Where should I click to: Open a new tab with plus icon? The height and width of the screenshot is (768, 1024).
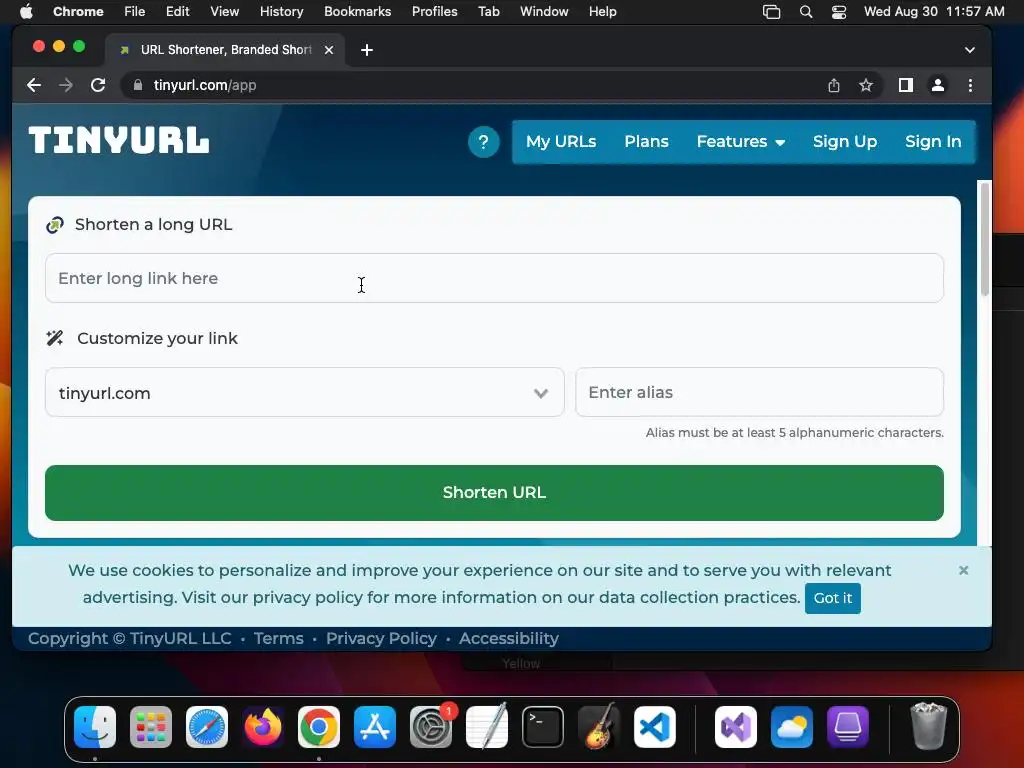367,50
